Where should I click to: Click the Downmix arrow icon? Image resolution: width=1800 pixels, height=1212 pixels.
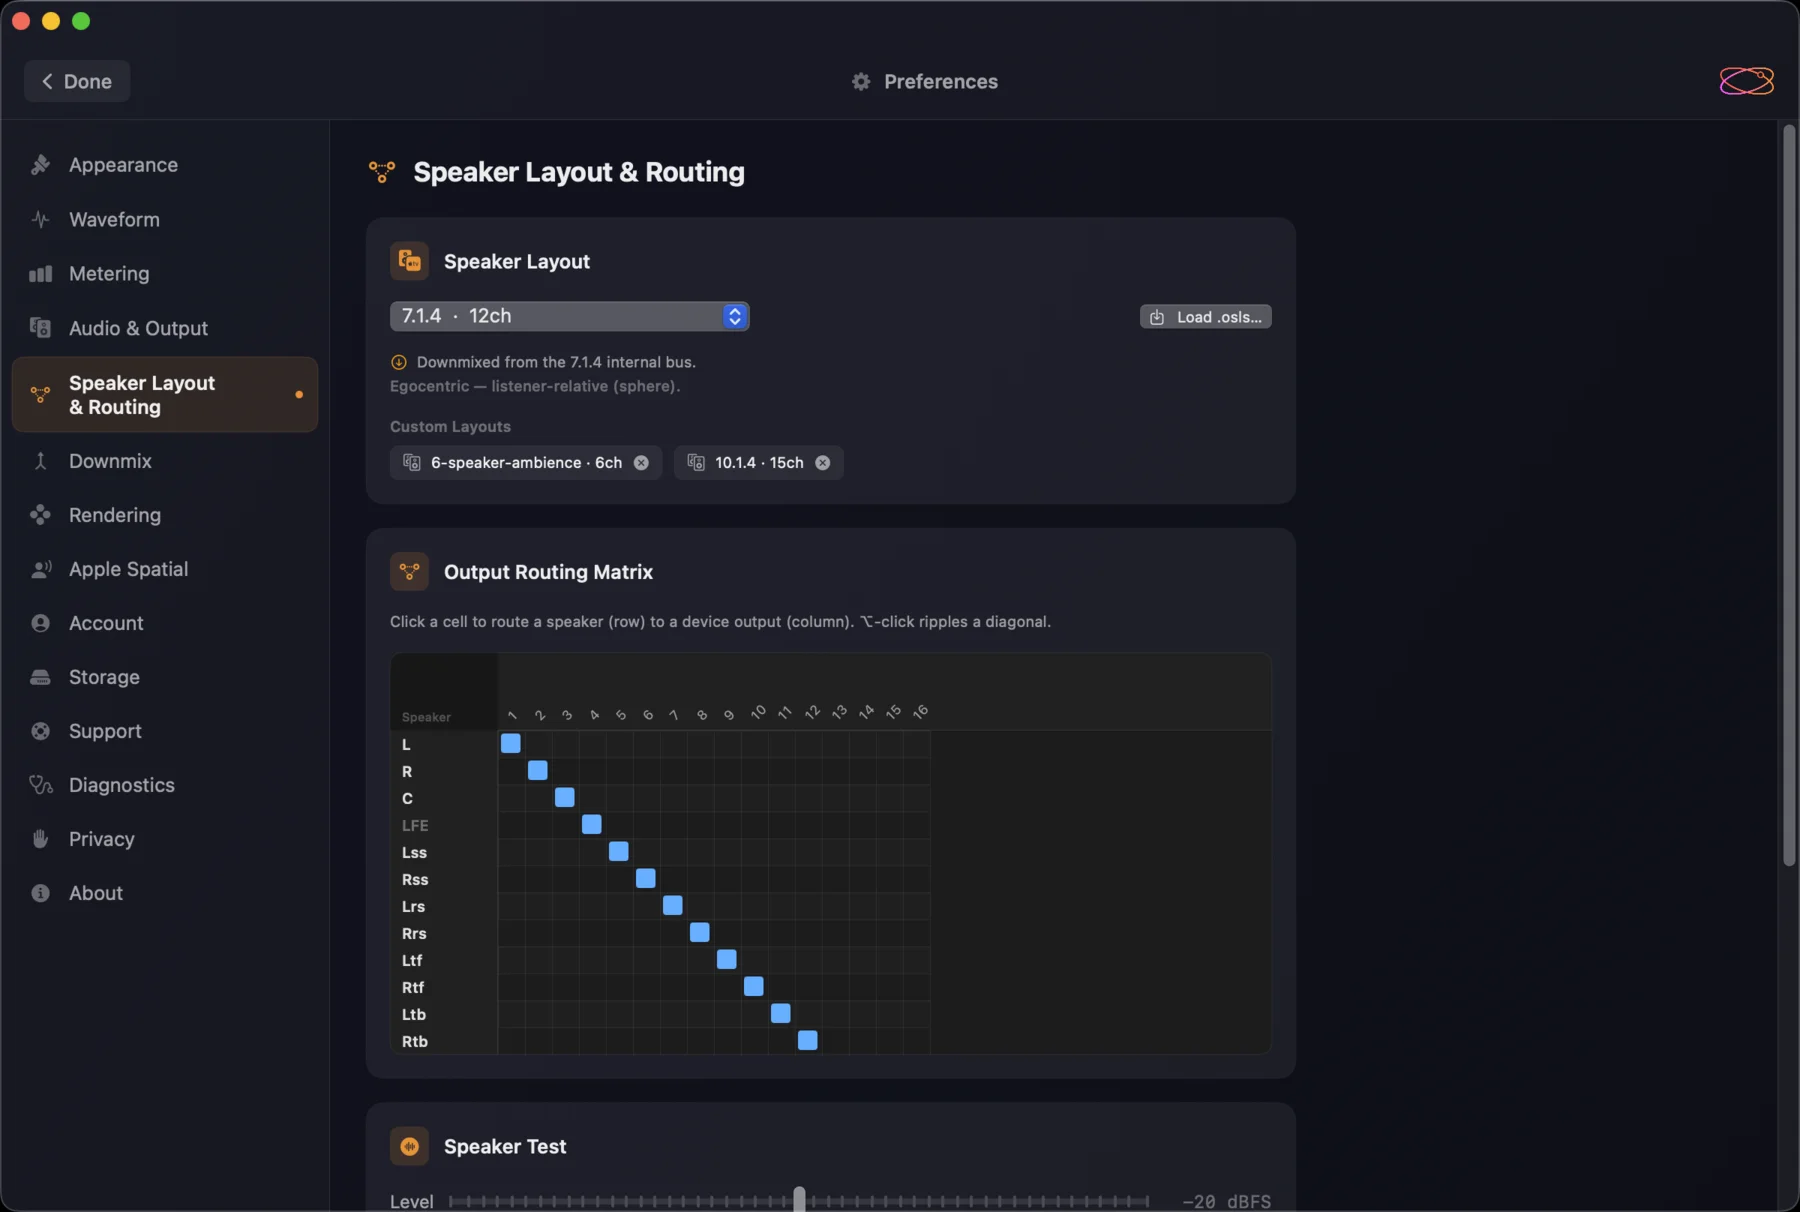(40, 461)
